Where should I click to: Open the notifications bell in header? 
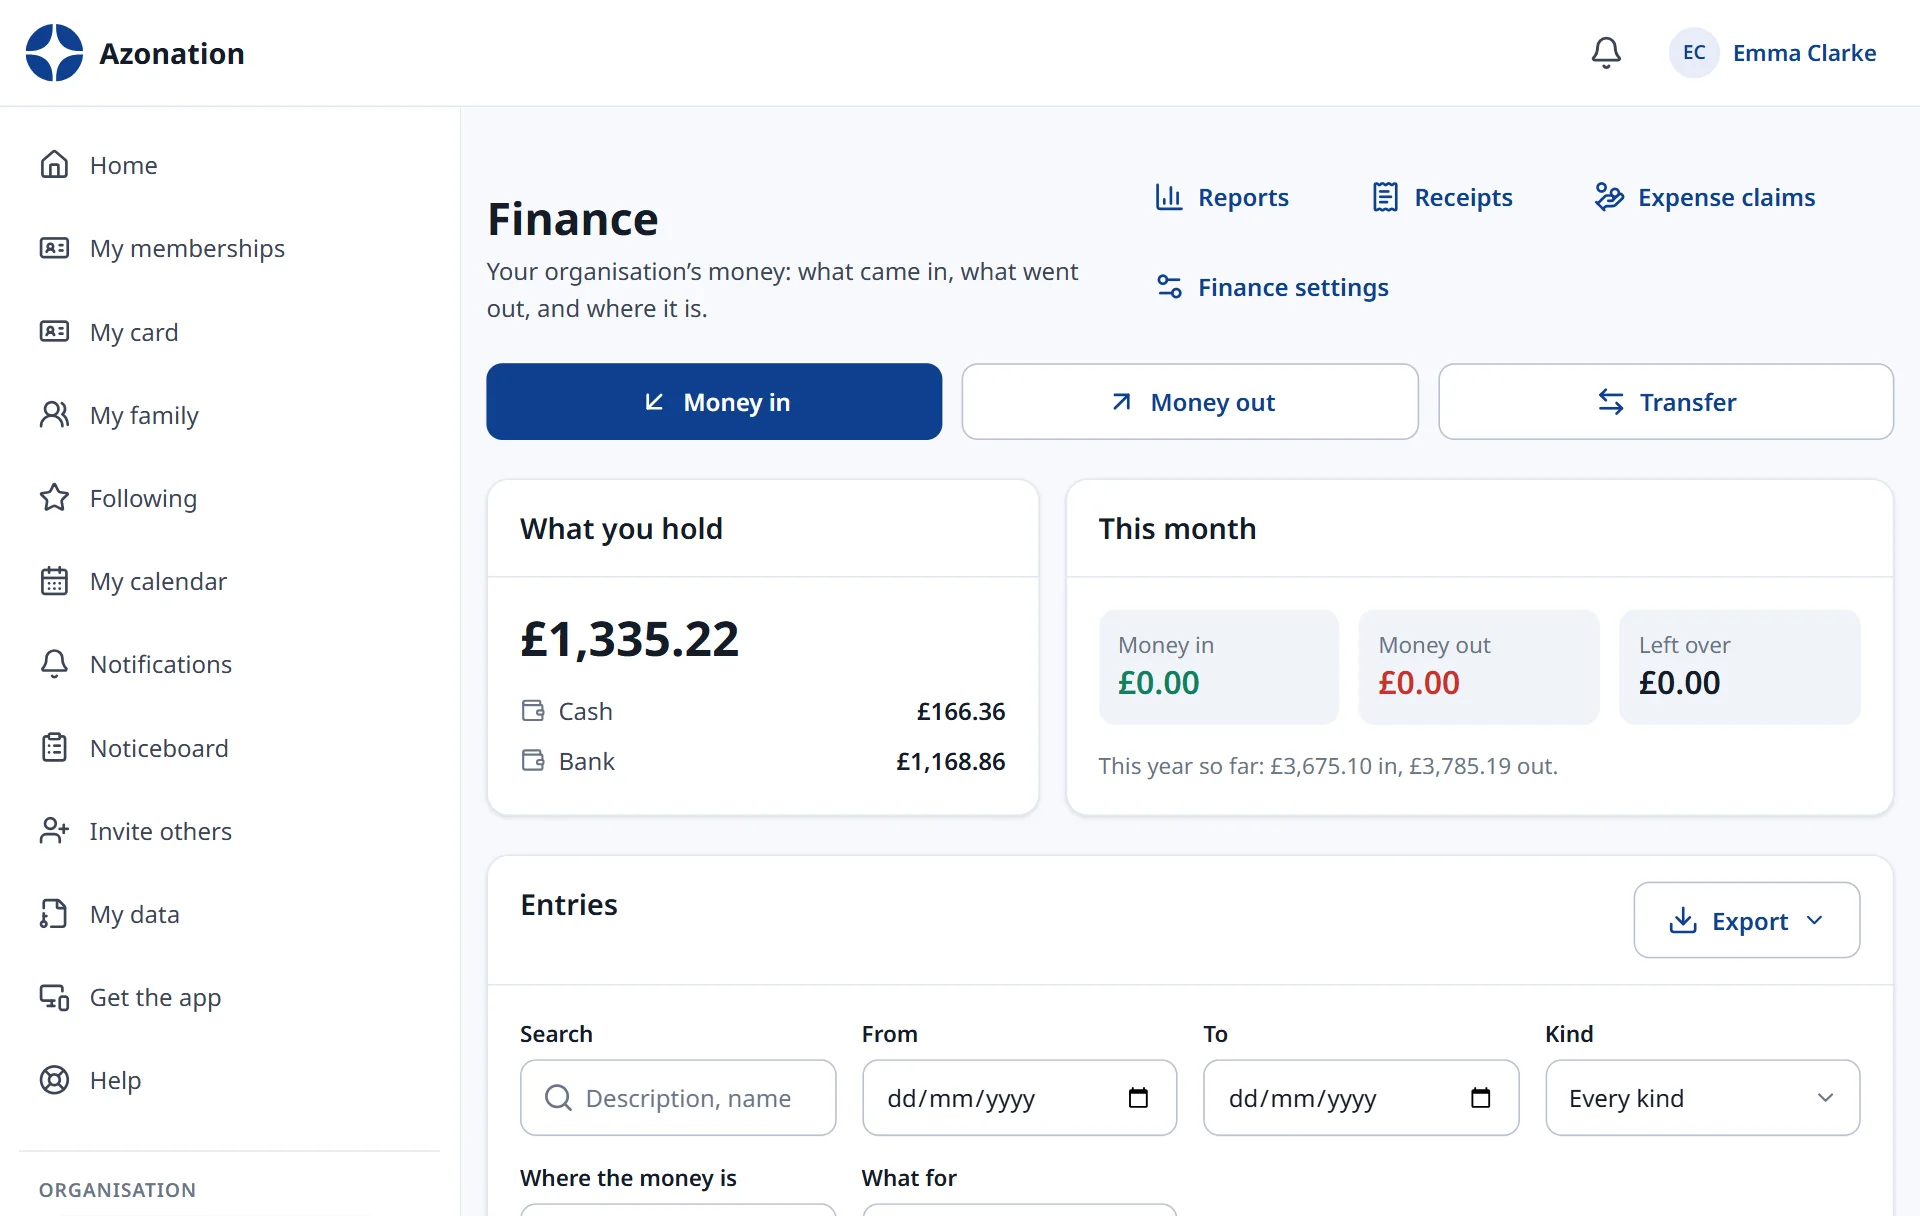tap(1606, 53)
